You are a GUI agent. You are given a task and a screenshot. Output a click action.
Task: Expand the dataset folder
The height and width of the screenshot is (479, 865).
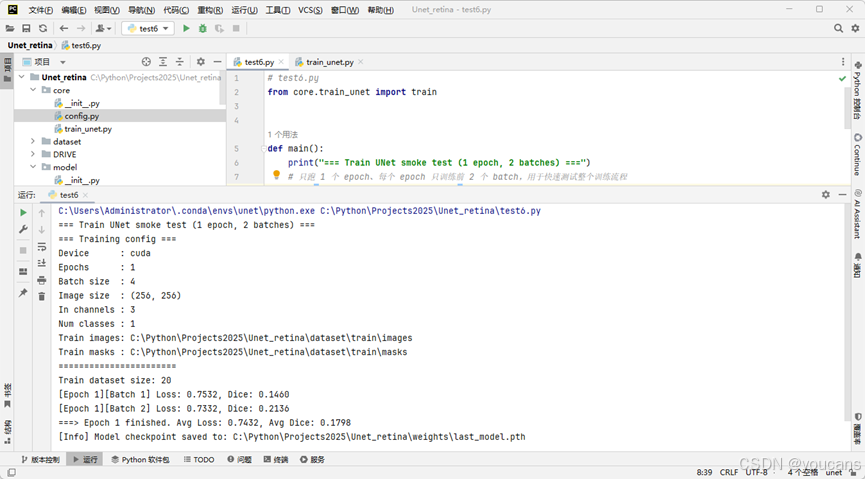click(33, 141)
